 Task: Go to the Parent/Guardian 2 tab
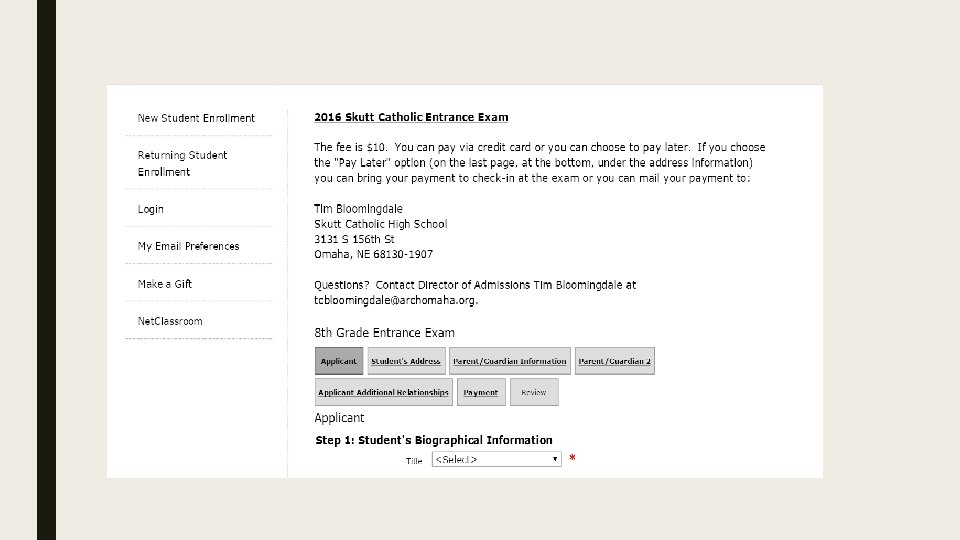[x=614, y=361]
